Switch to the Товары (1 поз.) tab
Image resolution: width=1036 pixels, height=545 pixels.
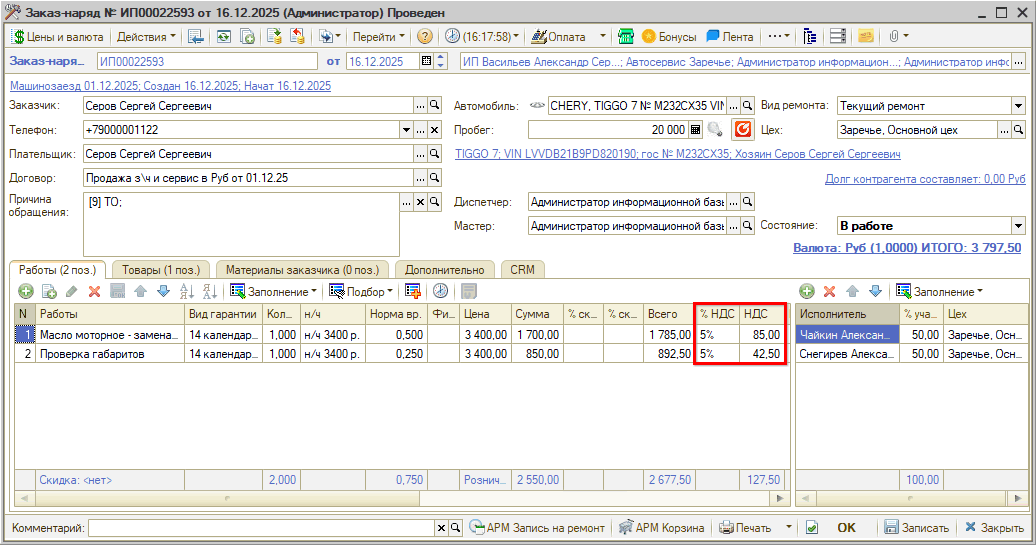(x=161, y=270)
